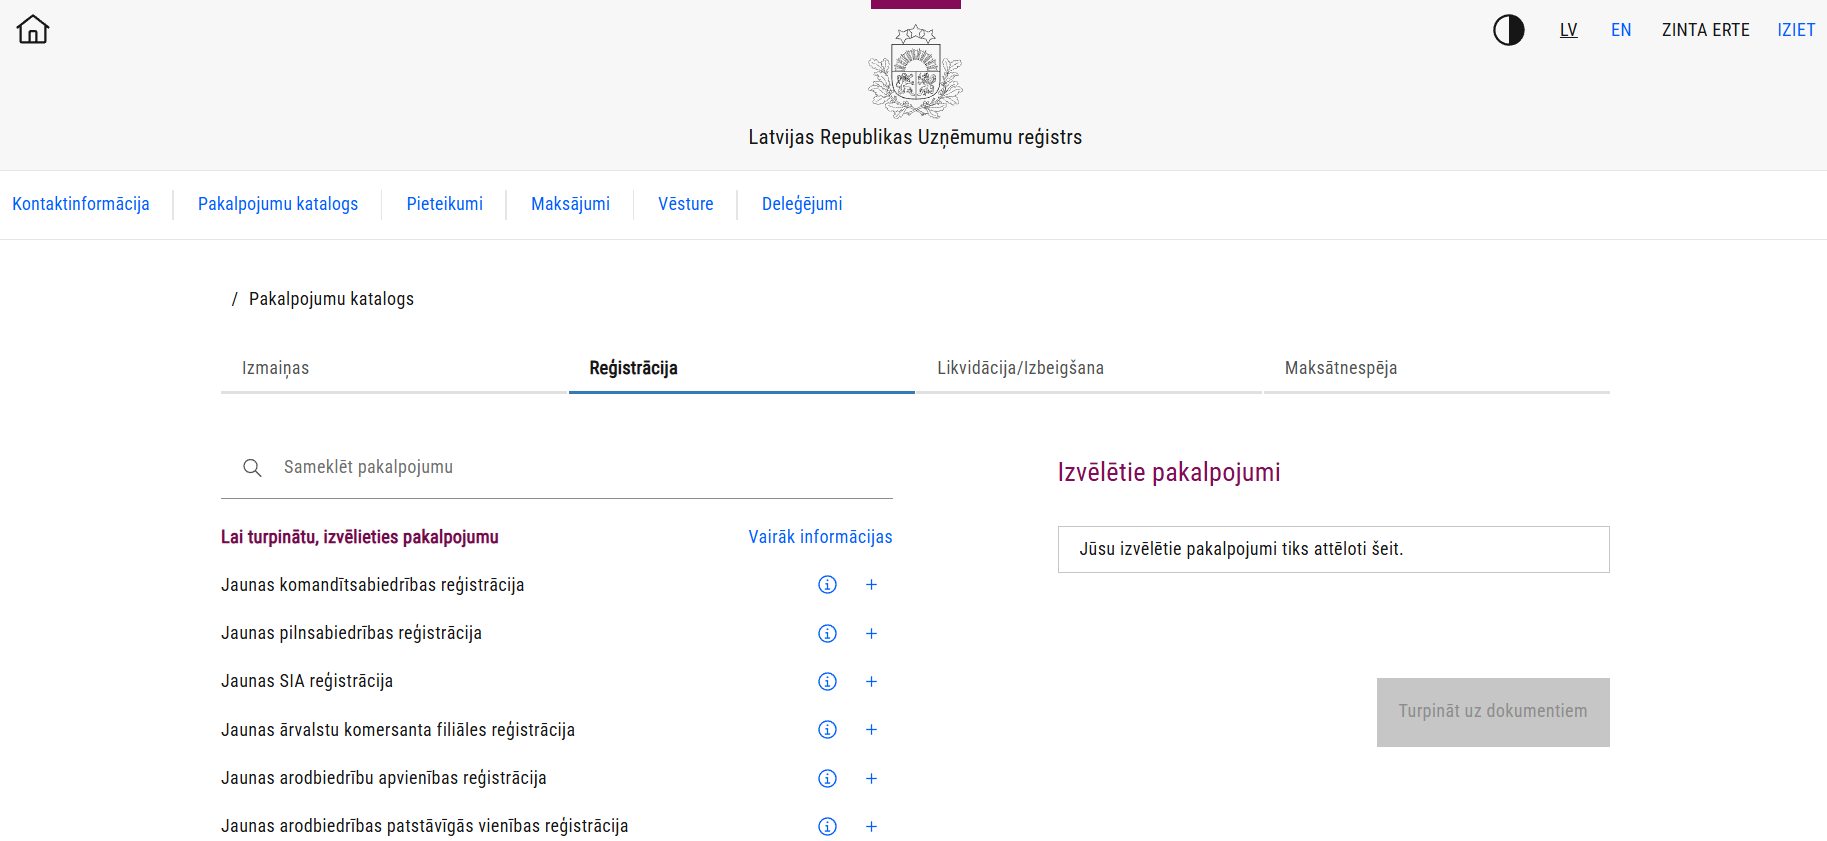Click user name ZINTA ERTE
The image size is (1827, 841).
click(x=1706, y=30)
